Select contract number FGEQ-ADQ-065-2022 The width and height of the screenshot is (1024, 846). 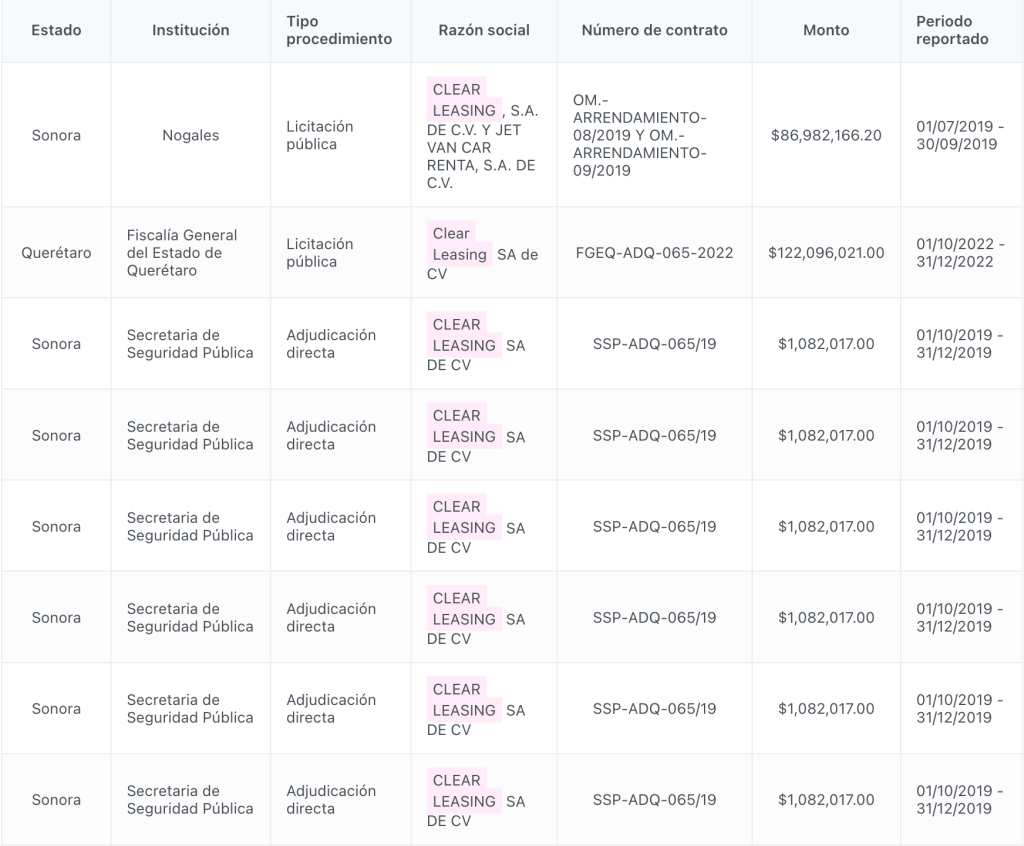(x=654, y=253)
